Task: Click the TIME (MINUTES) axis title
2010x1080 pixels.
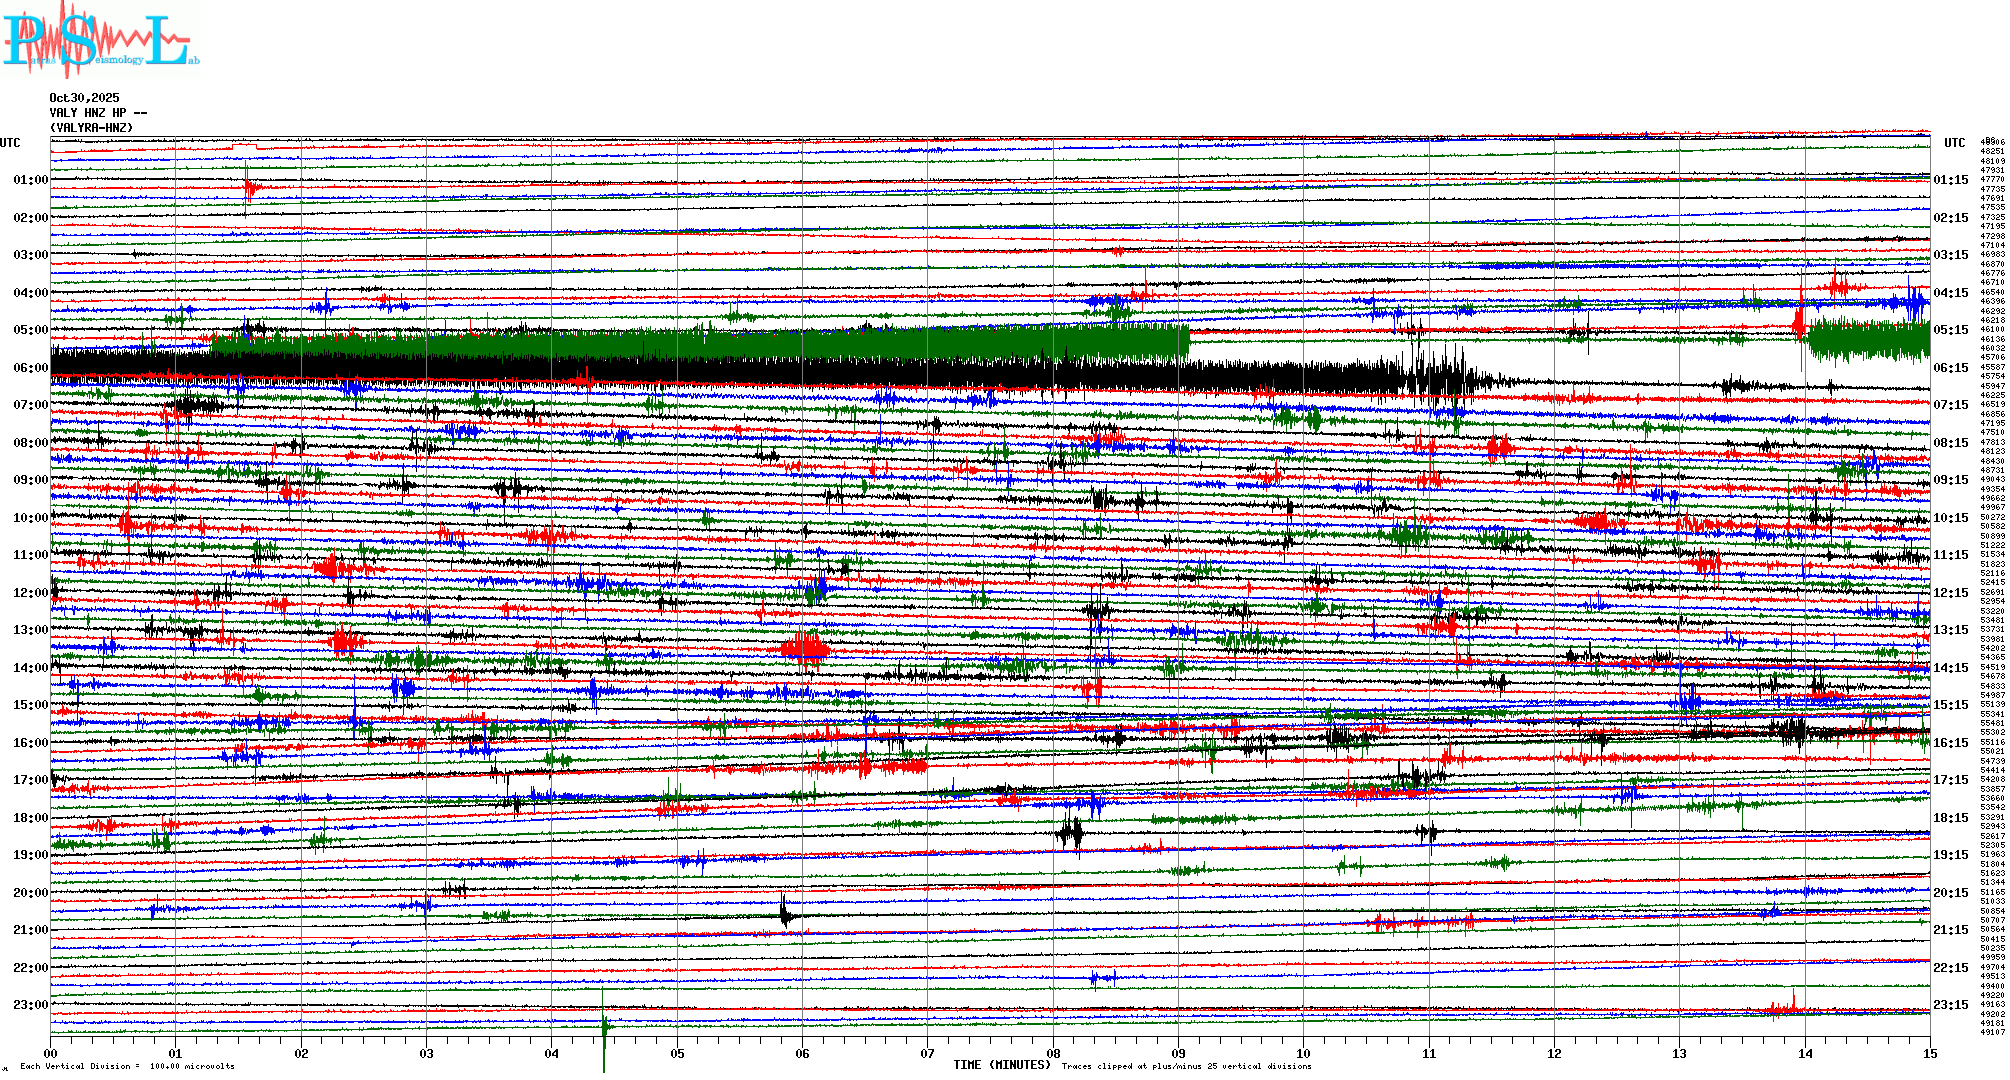Action: click(x=1001, y=1065)
